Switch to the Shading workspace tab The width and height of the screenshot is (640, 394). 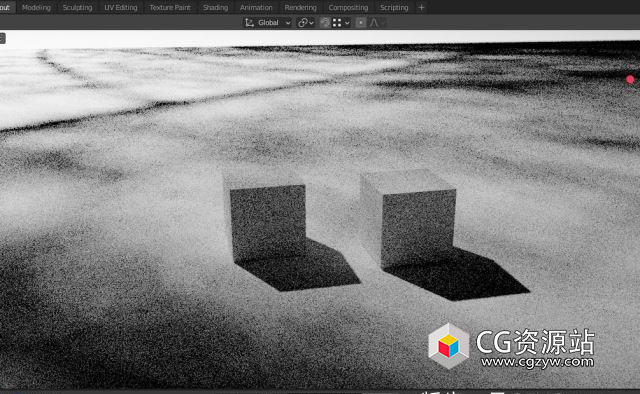pos(216,7)
